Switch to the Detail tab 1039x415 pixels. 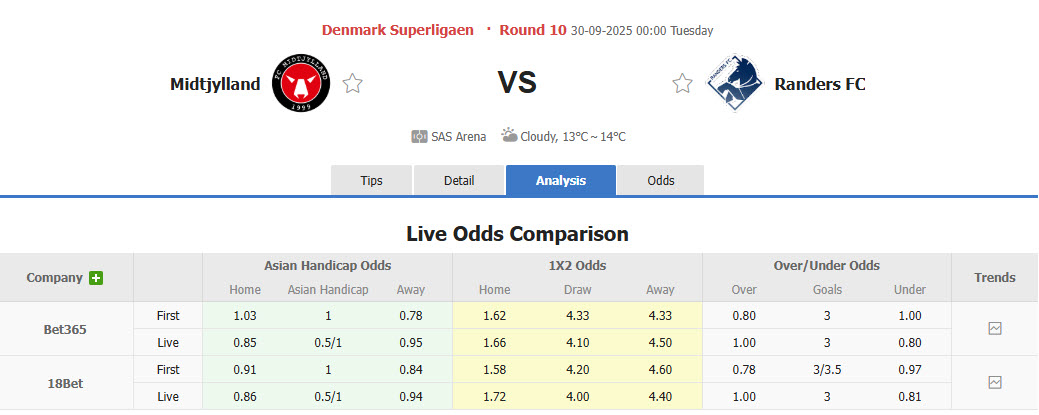pyautogui.click(x=459, y=181)
